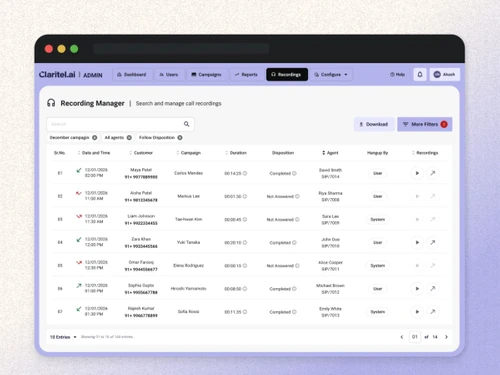Play recording for Zara Khan row
The height and width of the screenshot is (375, 500).
coord(417,242)
